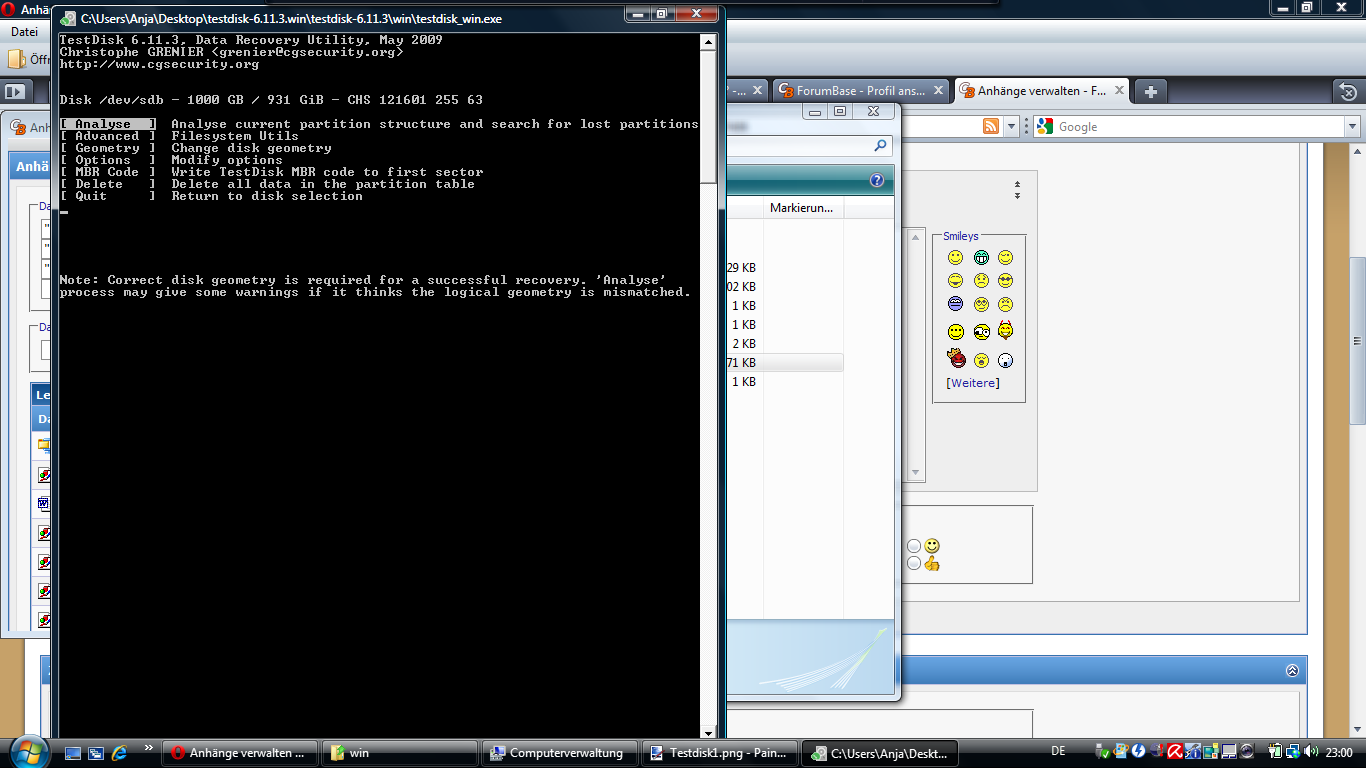
Task: Click the page scrollbar up arrow in Opera
Action: 1357,151
